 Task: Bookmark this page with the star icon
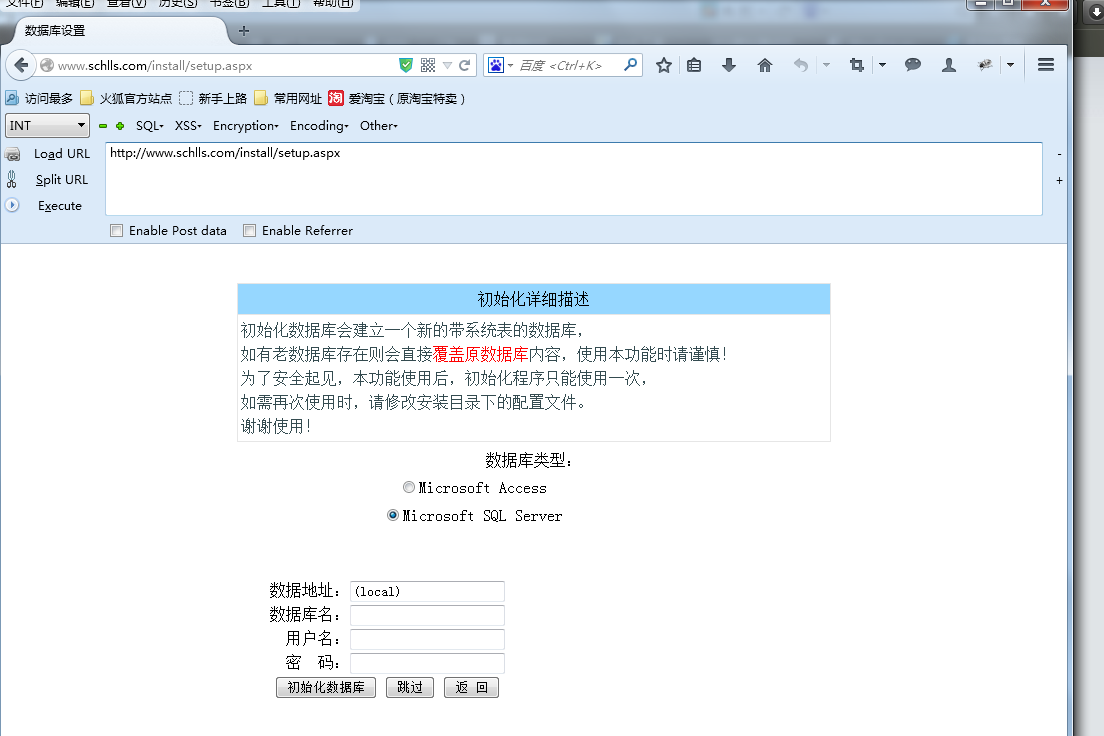coord(663,66)
